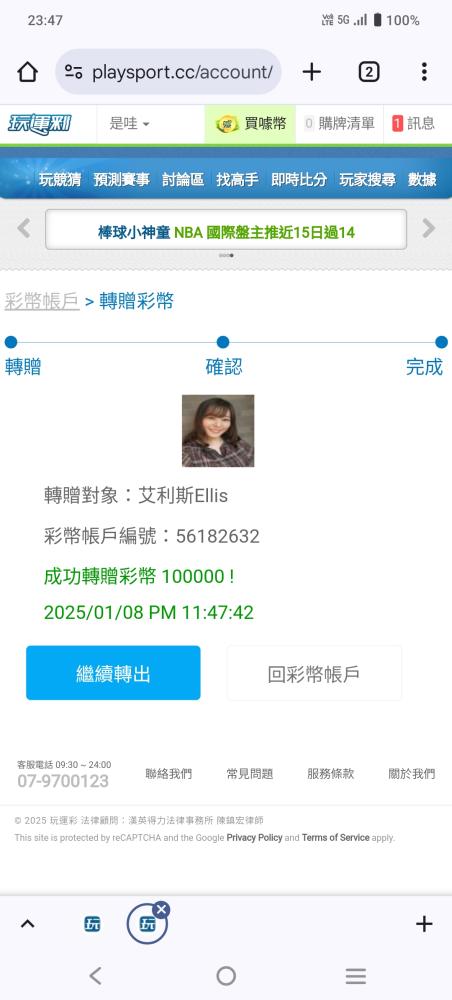Tap Android back navigation button

(96, 975)
